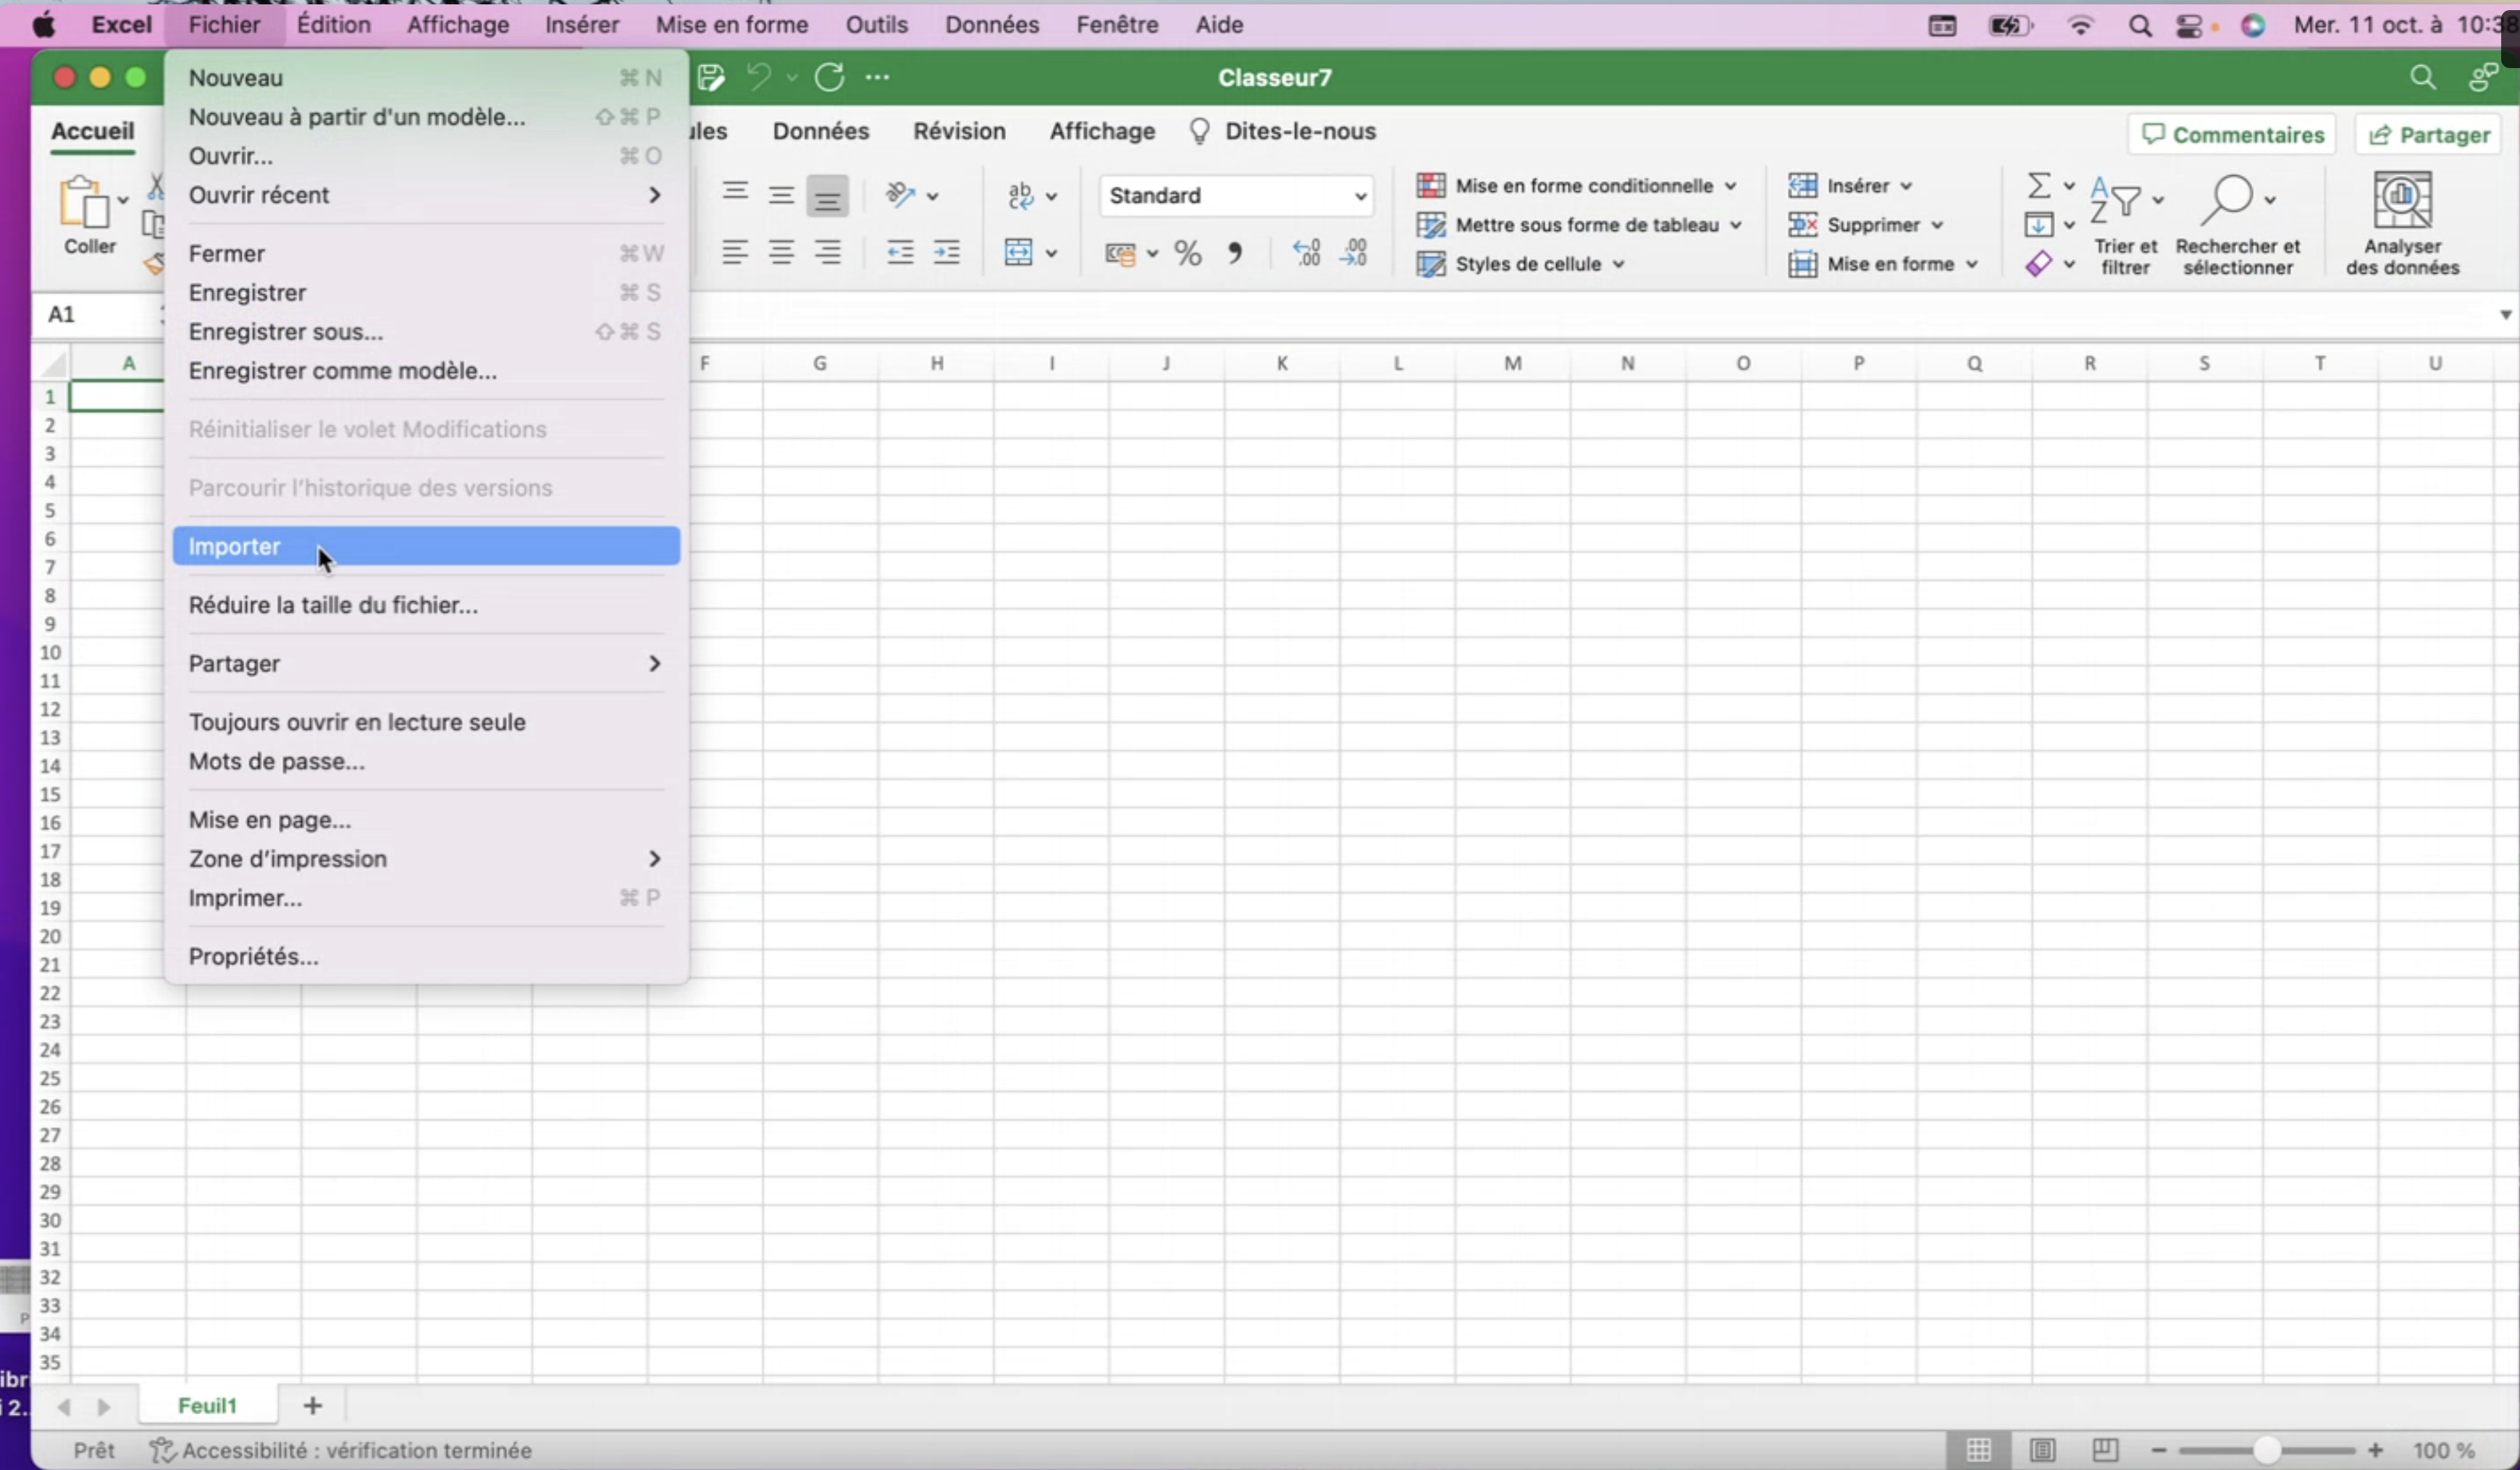Click the Spotlight search icon in menu bar
The width and height of the screenshot is (2520, 1470).
pyautogui.click(x=2140, y=26)
